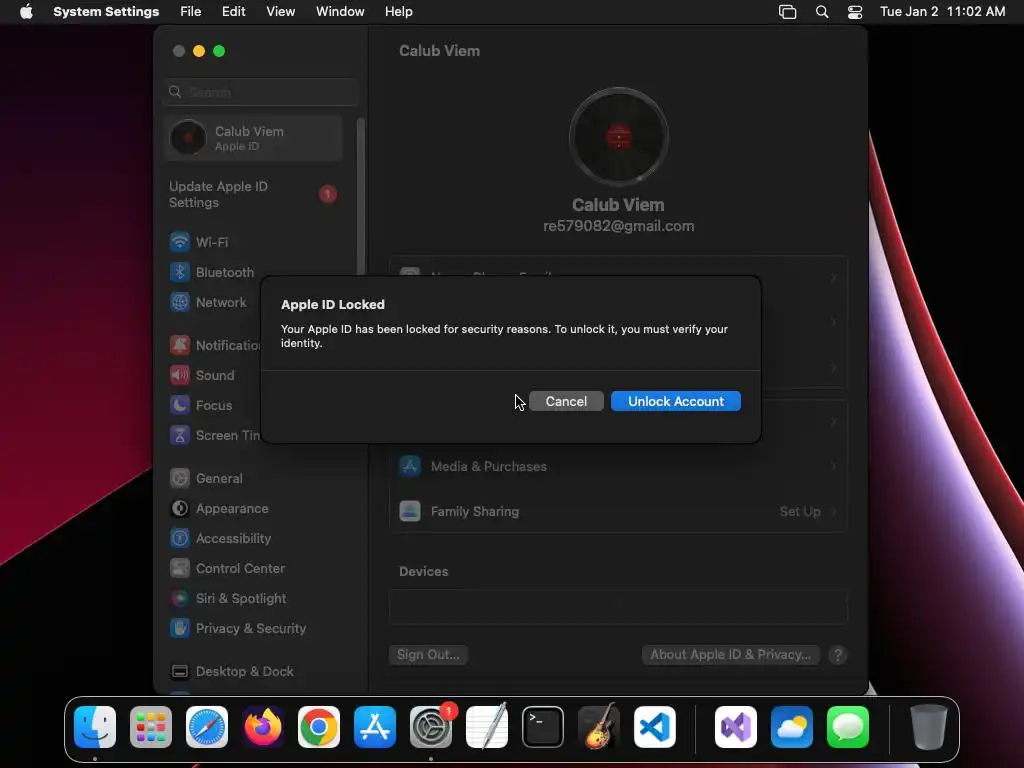Select Privacy & Security icon in sidebar
Screen dimensions: 1024x768
click(x=180, y=628)
